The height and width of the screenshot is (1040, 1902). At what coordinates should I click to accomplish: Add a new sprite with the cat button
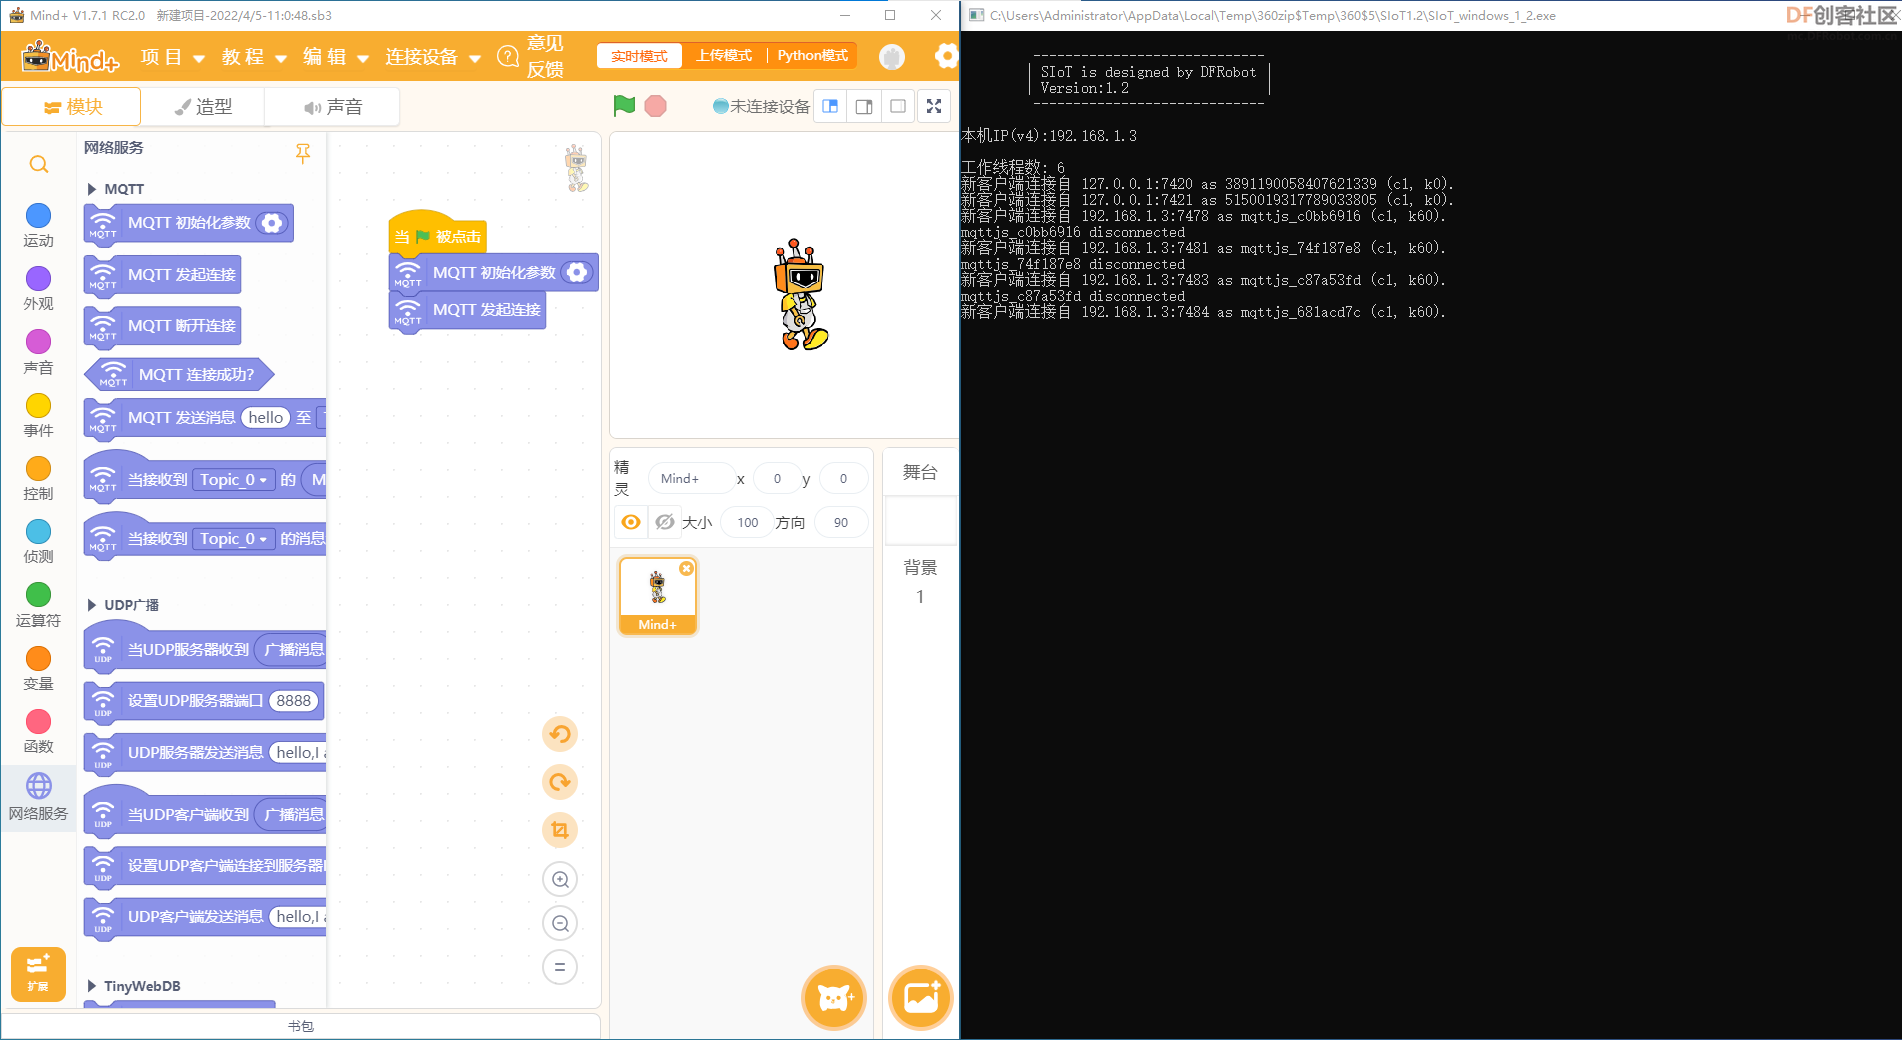point(833,997)
